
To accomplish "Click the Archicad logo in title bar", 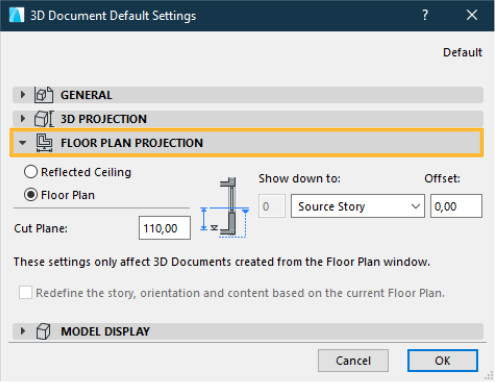I will 17,15.
